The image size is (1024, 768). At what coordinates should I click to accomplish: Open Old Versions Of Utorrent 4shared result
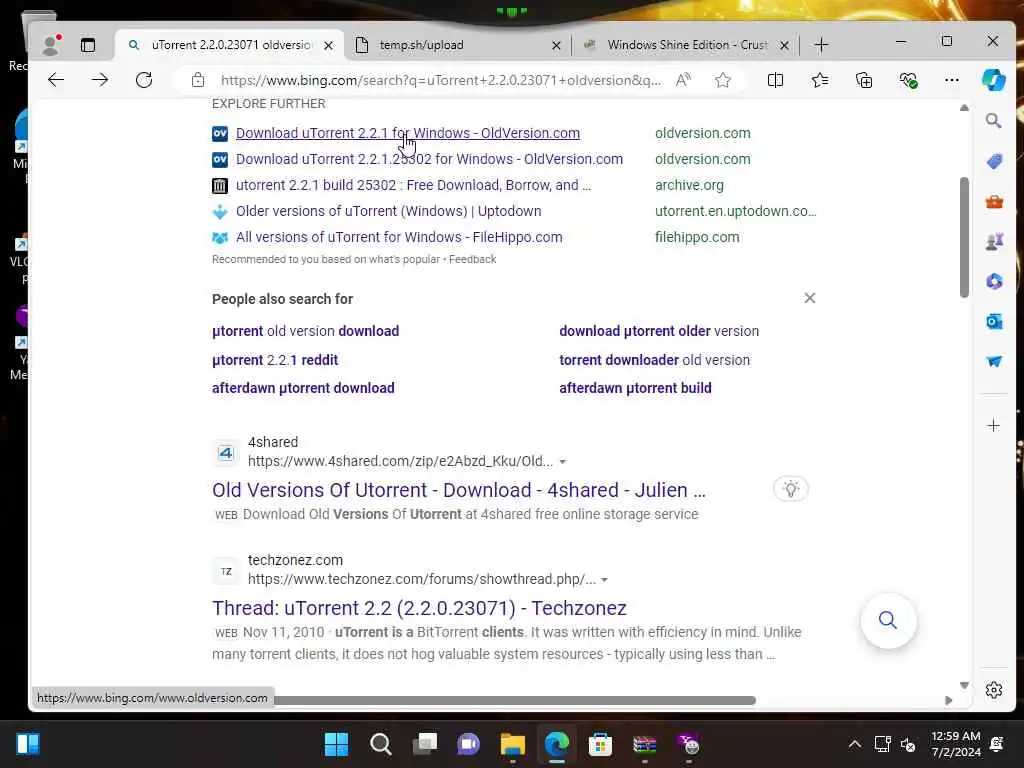[458, 490]
